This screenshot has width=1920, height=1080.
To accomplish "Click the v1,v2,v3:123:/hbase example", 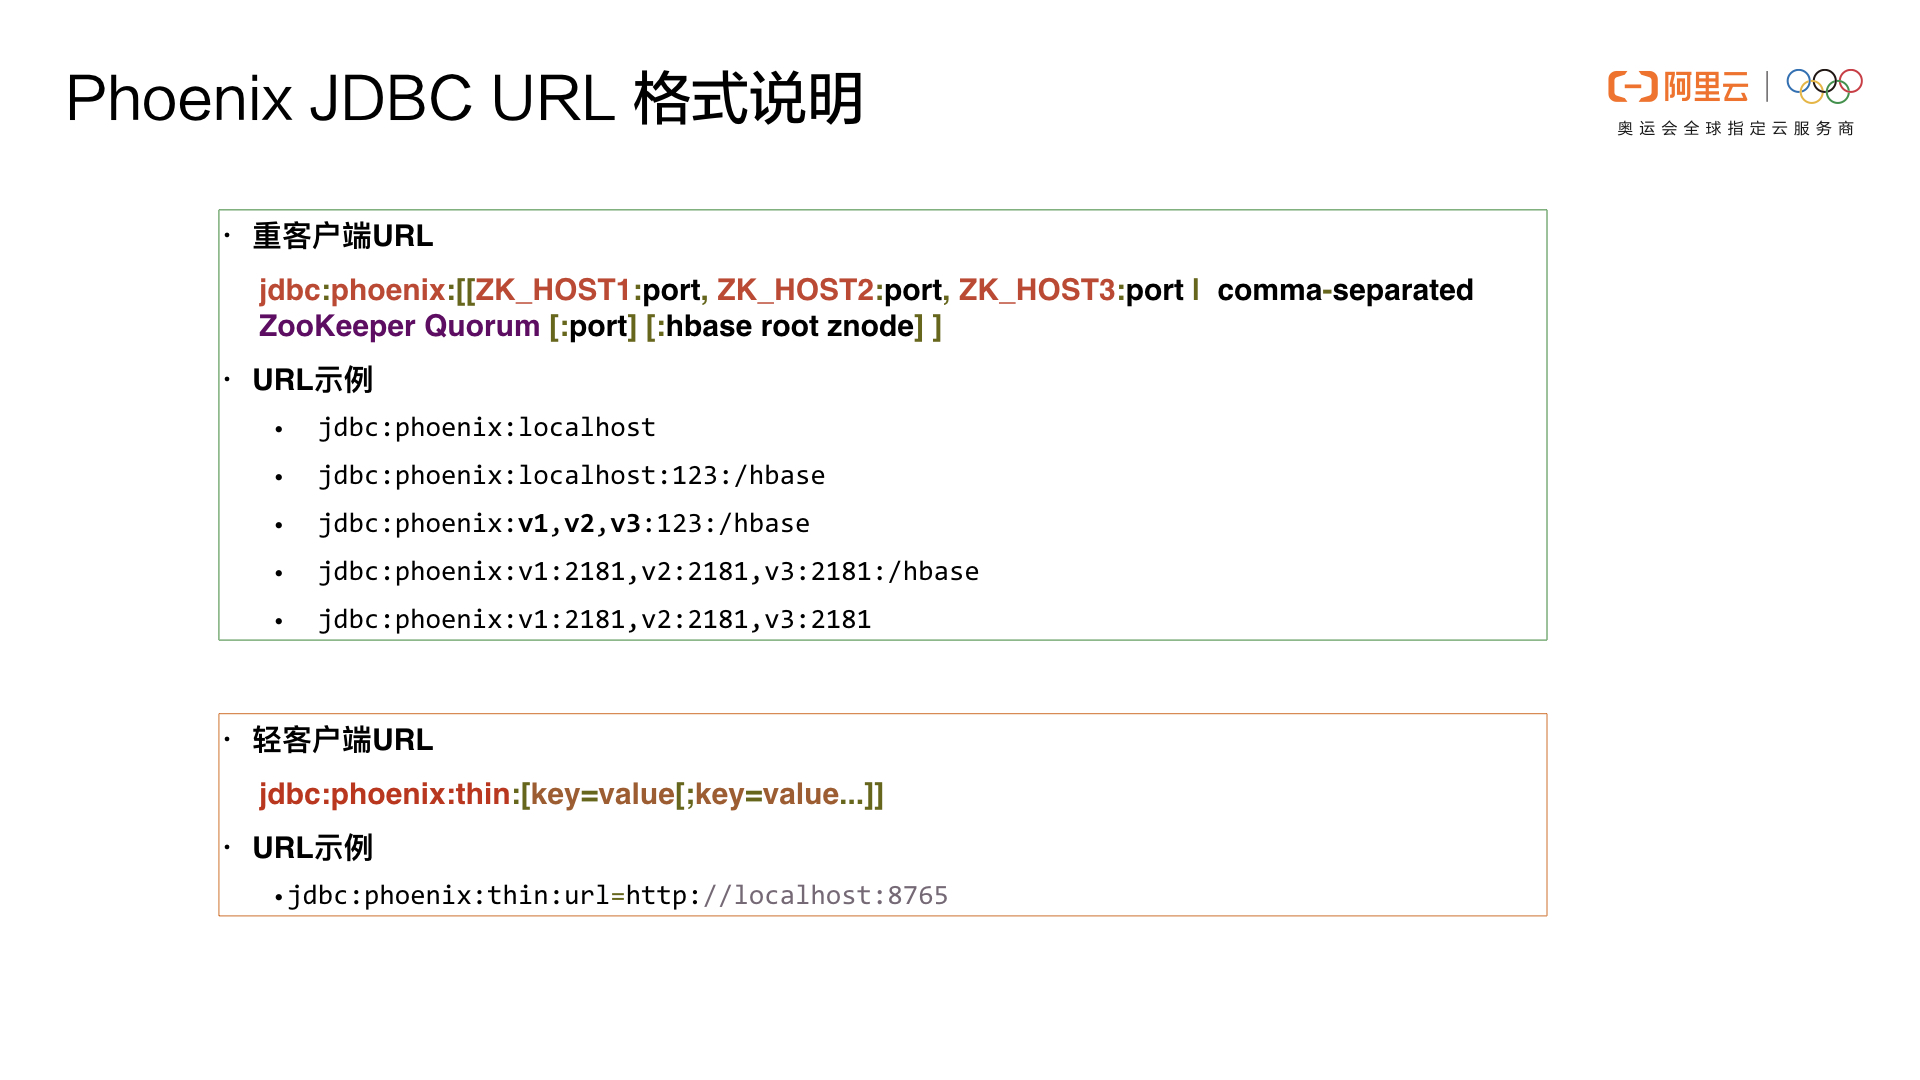I will (563, 524).
